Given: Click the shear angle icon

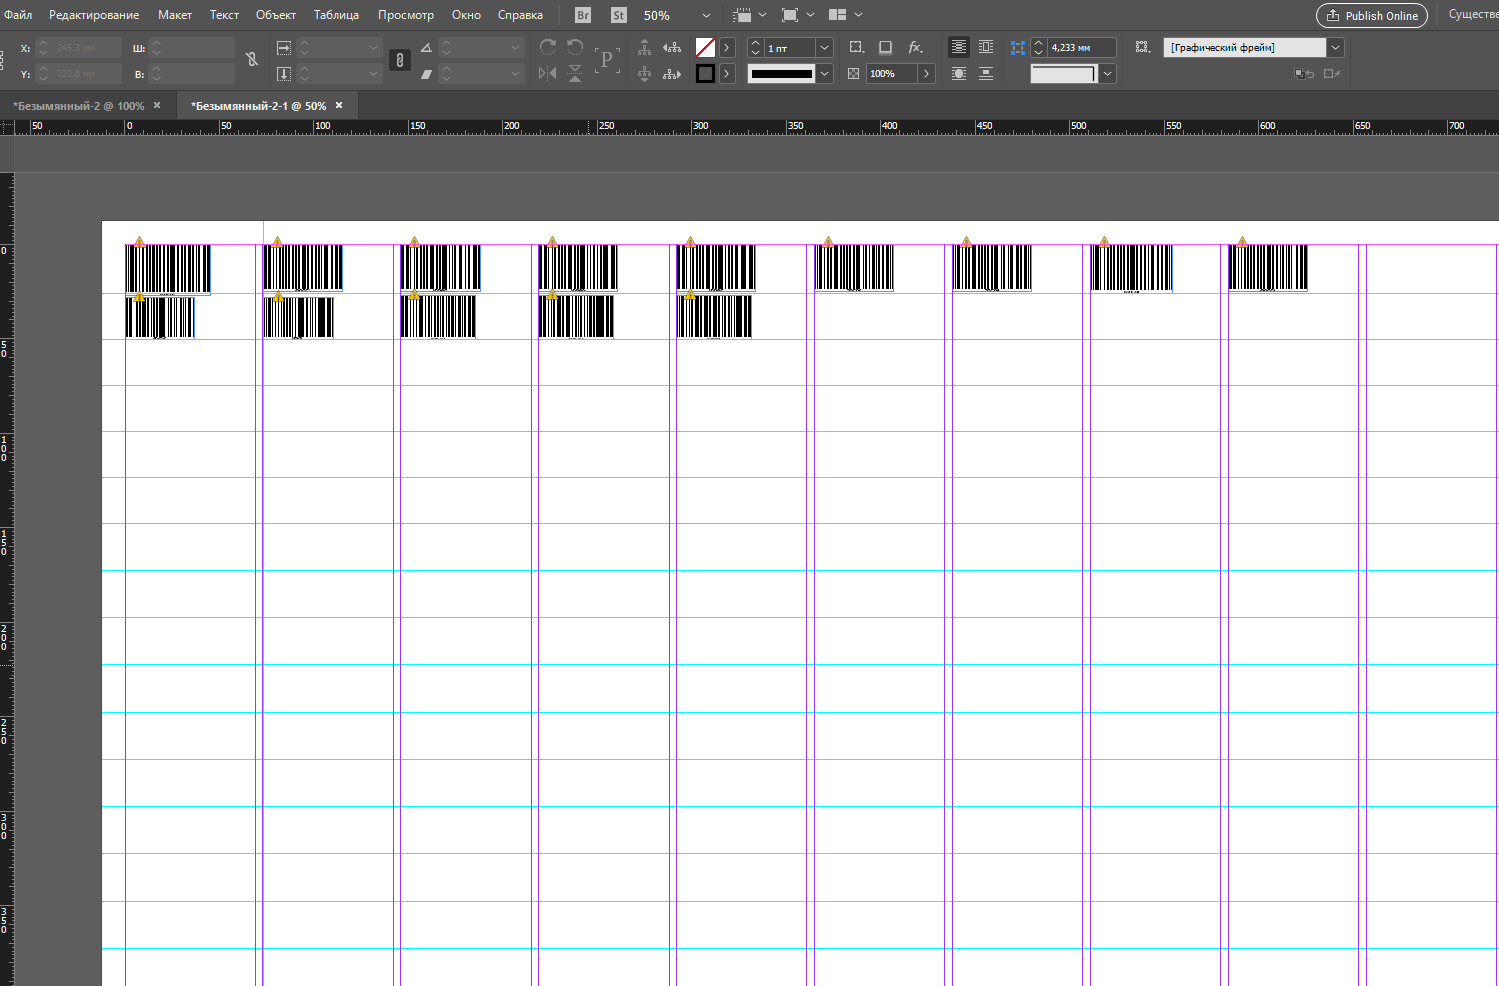Looking at the screenshot, I should (x=426, y=73).
